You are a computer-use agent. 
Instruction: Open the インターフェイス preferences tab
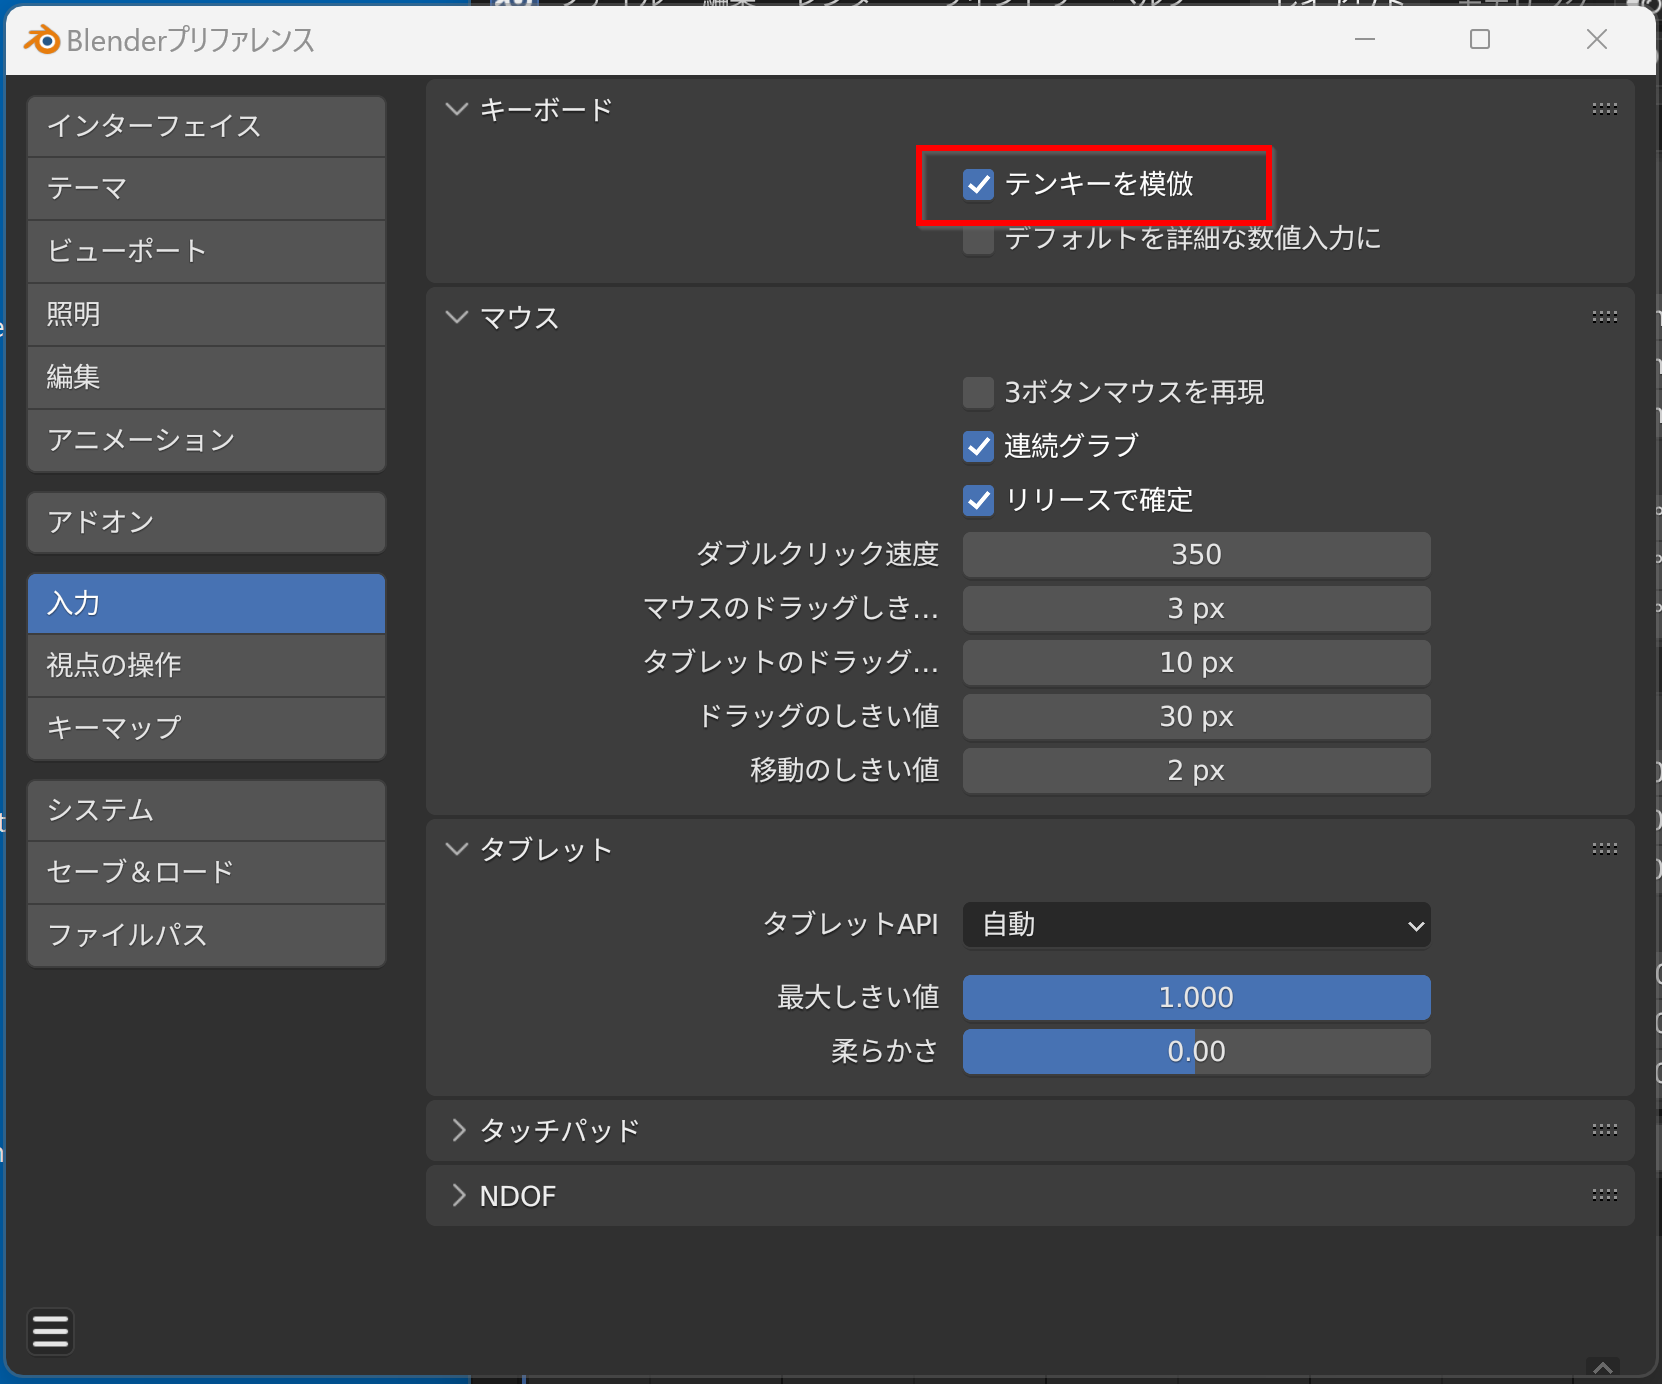[207, 126]
